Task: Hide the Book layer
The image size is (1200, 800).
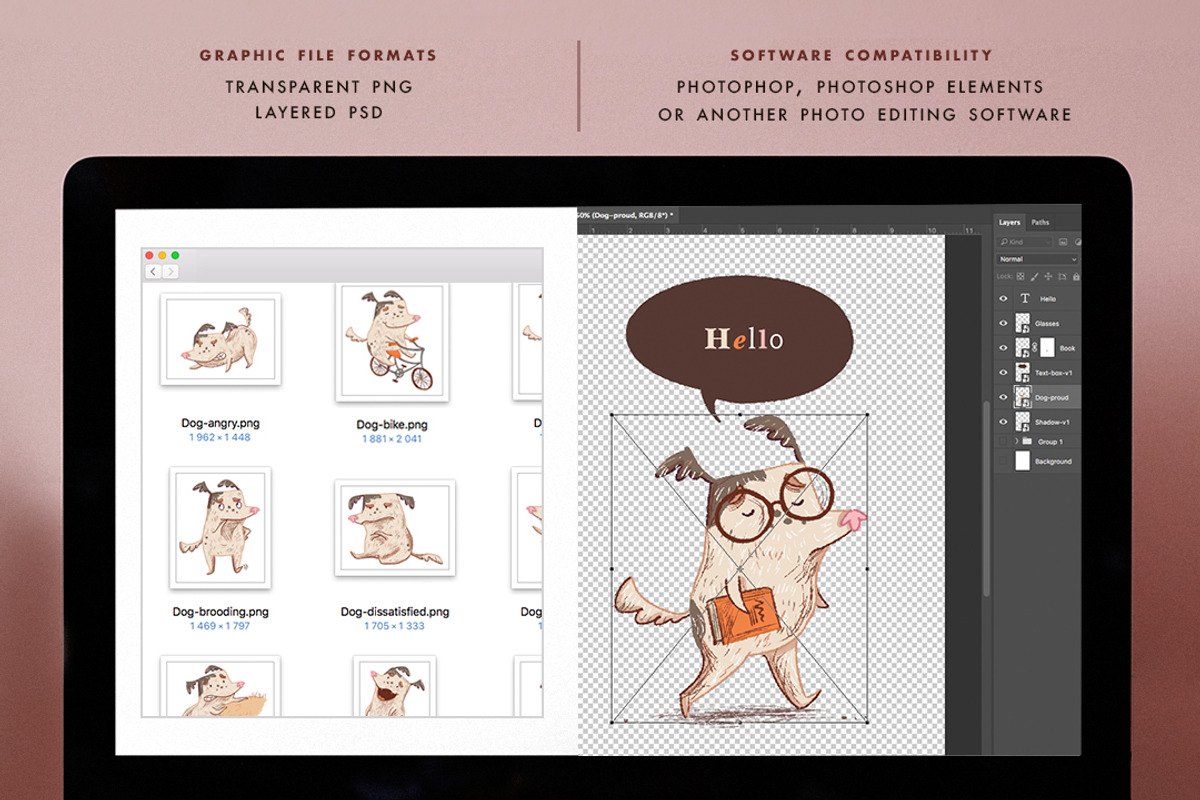Action: point(1003,348)
